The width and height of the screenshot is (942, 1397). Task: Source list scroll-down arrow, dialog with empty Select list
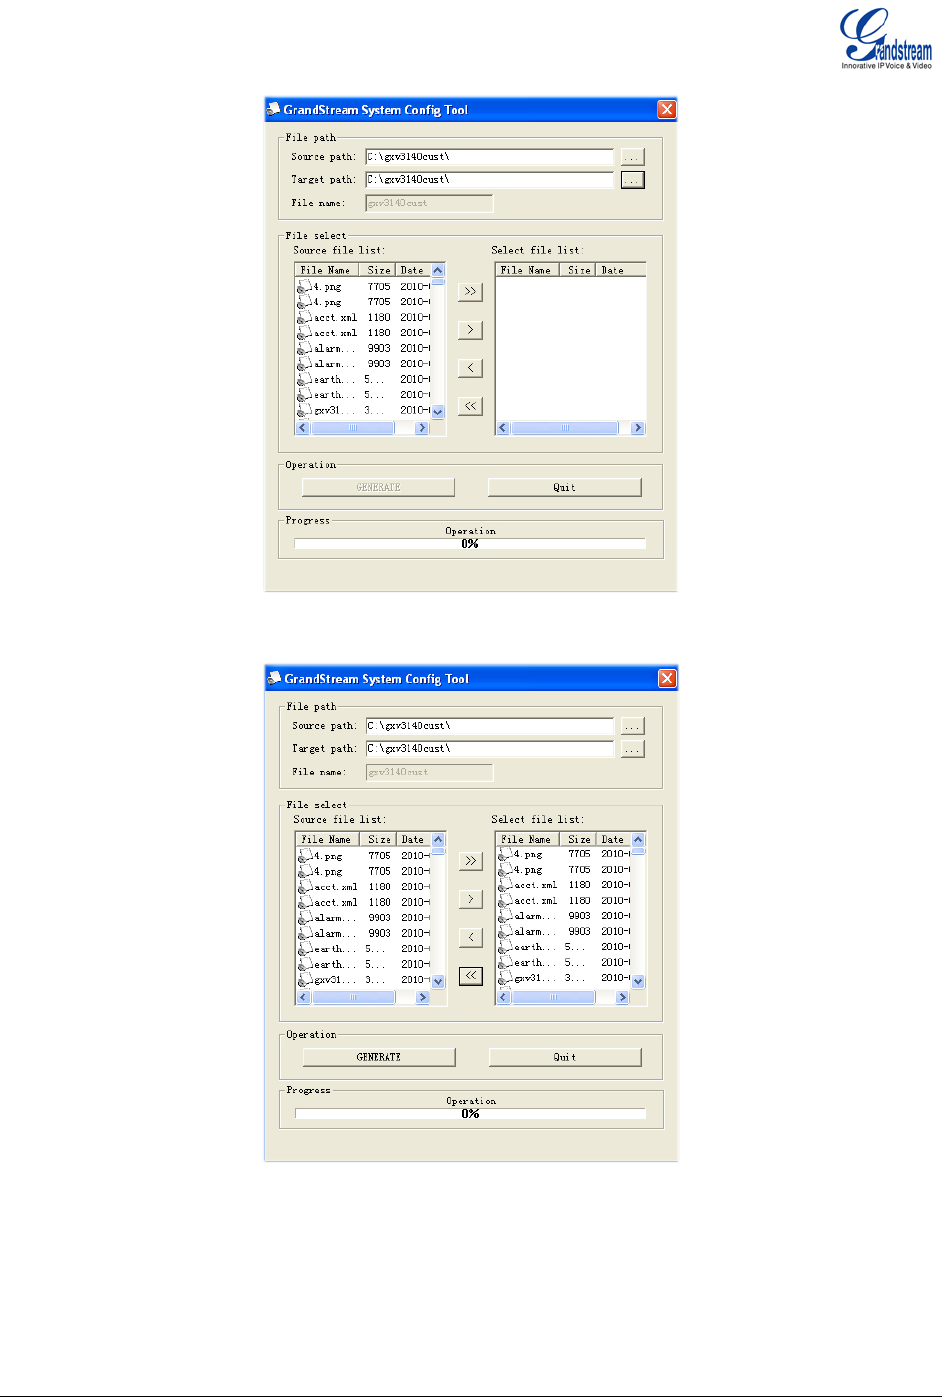pyautogui.click(x=438, y=412)
